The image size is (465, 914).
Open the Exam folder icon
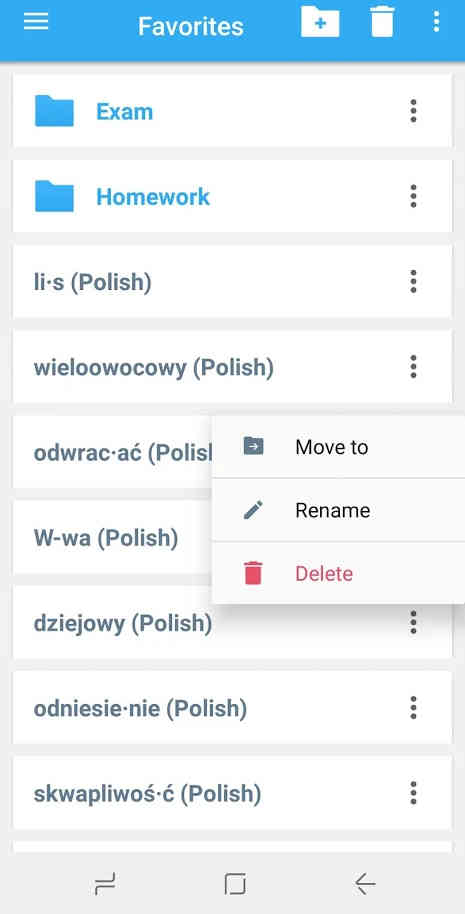[x=54, y=111]
